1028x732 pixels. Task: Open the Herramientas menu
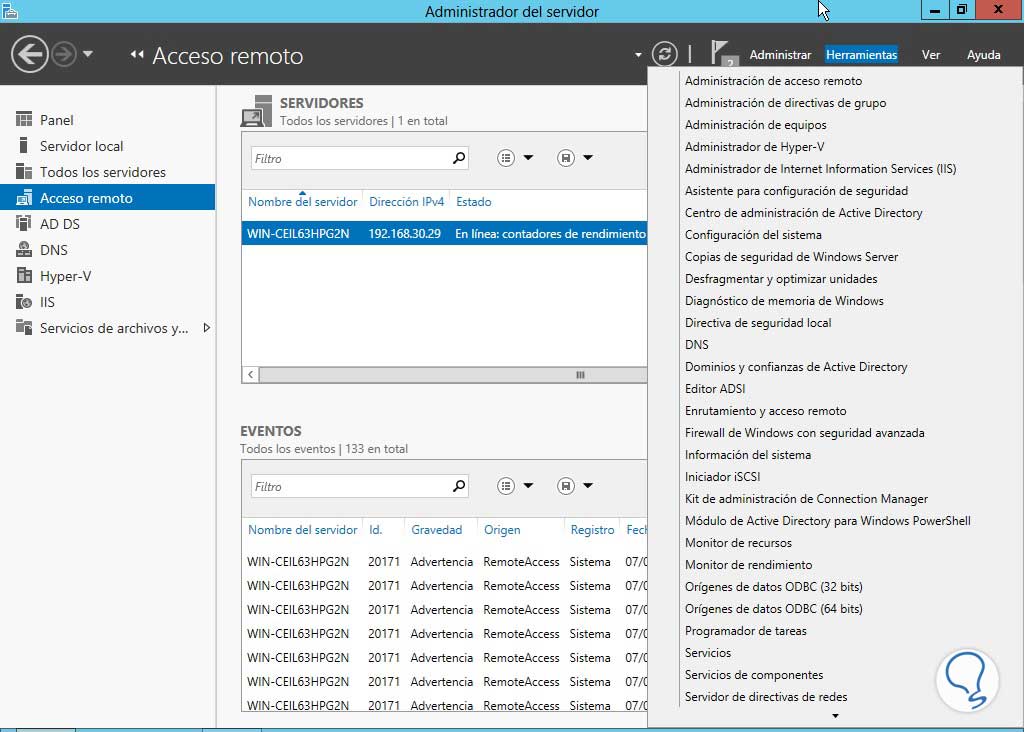[861, 55]
